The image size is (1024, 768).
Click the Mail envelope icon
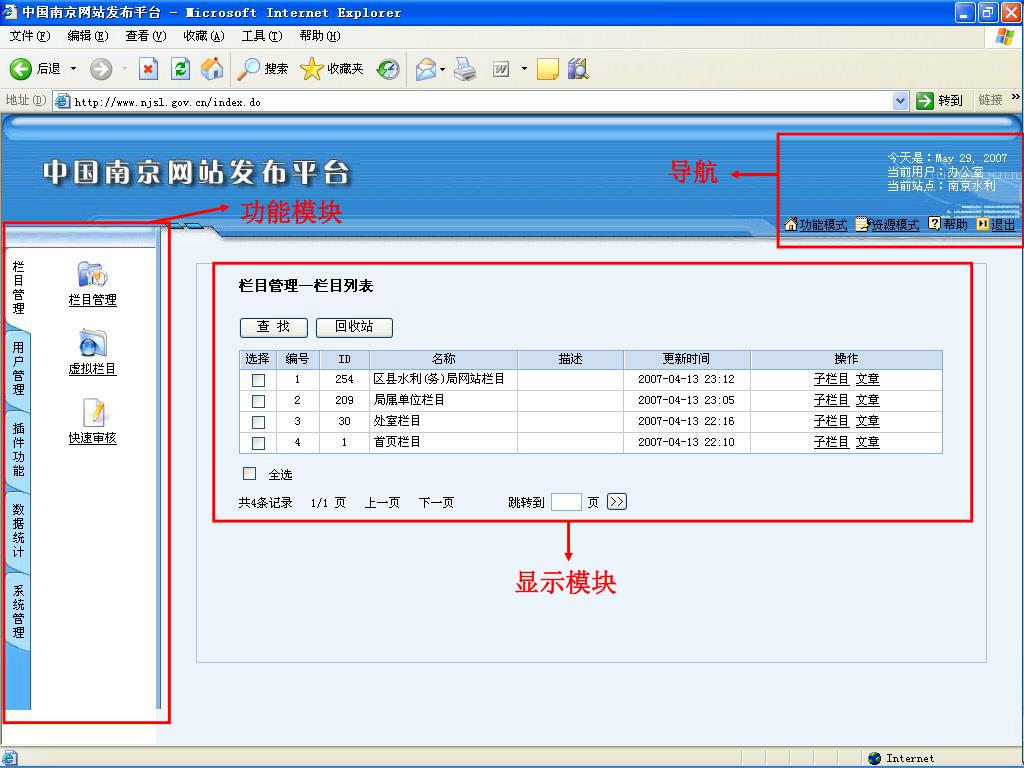(x=425, y=69)
